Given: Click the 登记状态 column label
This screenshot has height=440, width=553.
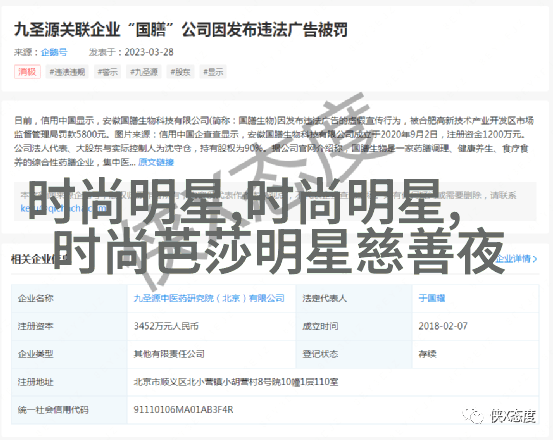Looking at the screenshot, I should point(320,354).
